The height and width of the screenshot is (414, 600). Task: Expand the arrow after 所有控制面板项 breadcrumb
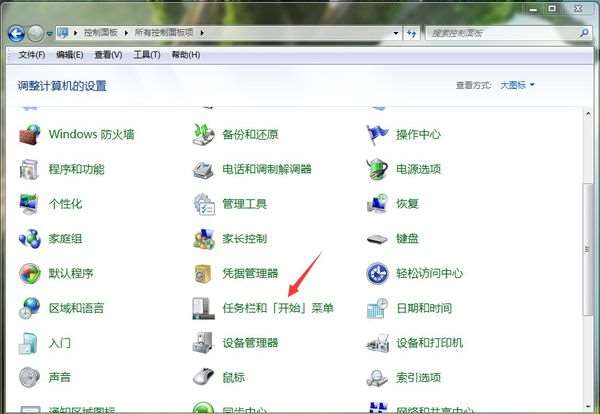(202, 33)
